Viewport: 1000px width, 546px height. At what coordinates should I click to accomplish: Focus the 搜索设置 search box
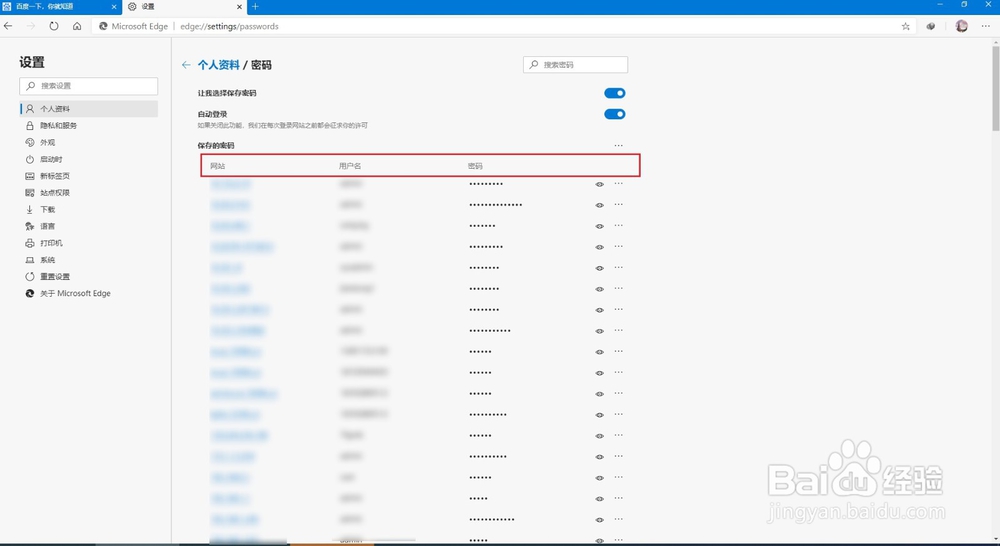(89, 85)
